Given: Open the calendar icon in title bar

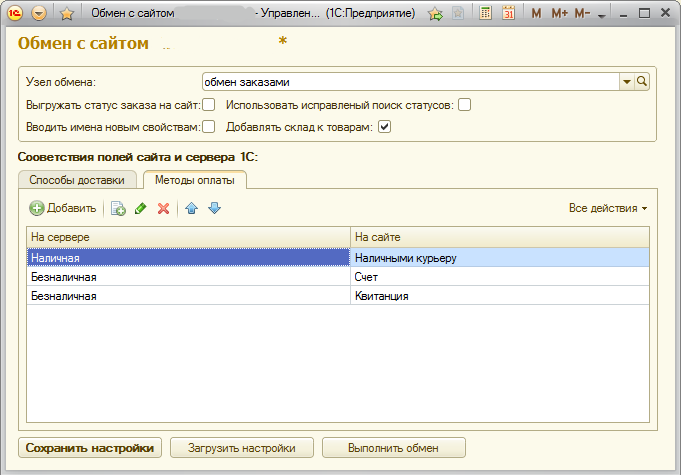Looking at the screenshot, I should 508,13.
